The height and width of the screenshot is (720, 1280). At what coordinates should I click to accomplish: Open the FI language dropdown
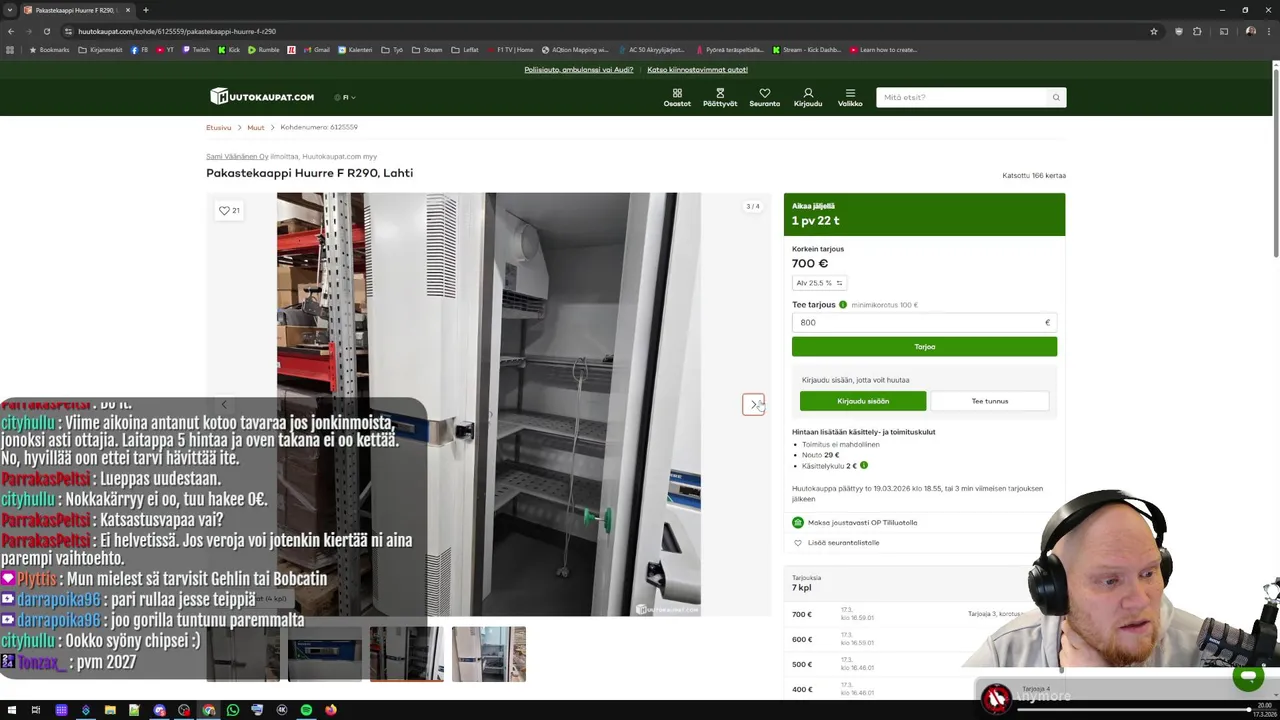(x=345, y=97)
